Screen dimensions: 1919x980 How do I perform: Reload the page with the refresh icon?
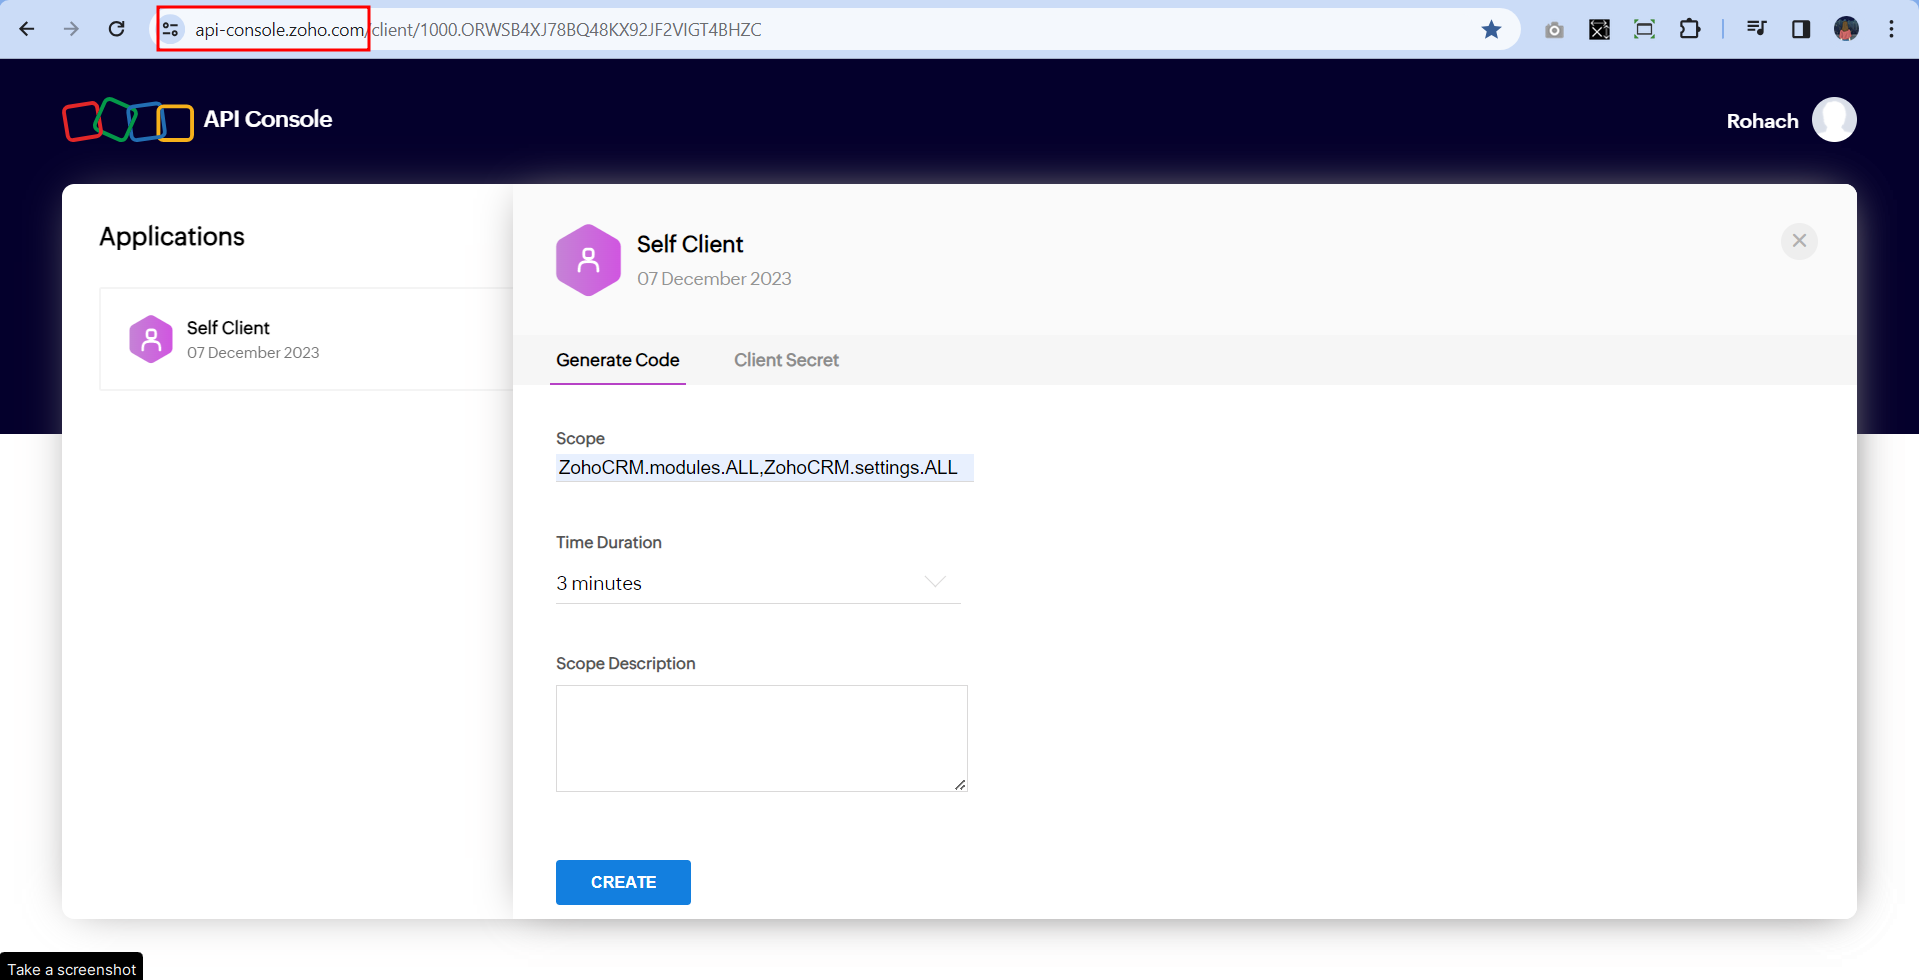(x=117, y=29)
